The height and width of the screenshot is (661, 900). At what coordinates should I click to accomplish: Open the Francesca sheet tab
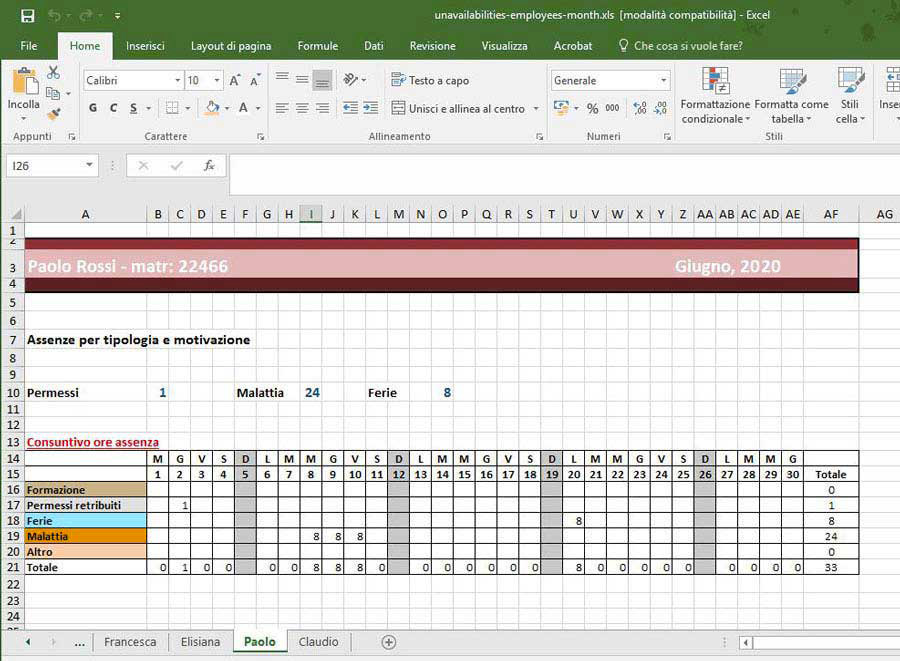click(130, 642)
